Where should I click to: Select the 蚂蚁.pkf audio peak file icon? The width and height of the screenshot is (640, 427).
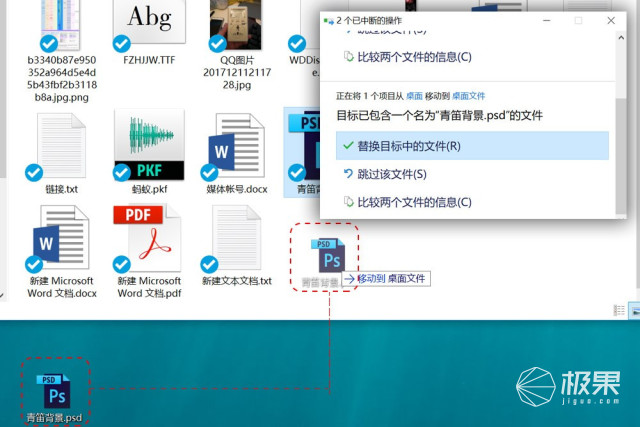(x=149, y=145)
